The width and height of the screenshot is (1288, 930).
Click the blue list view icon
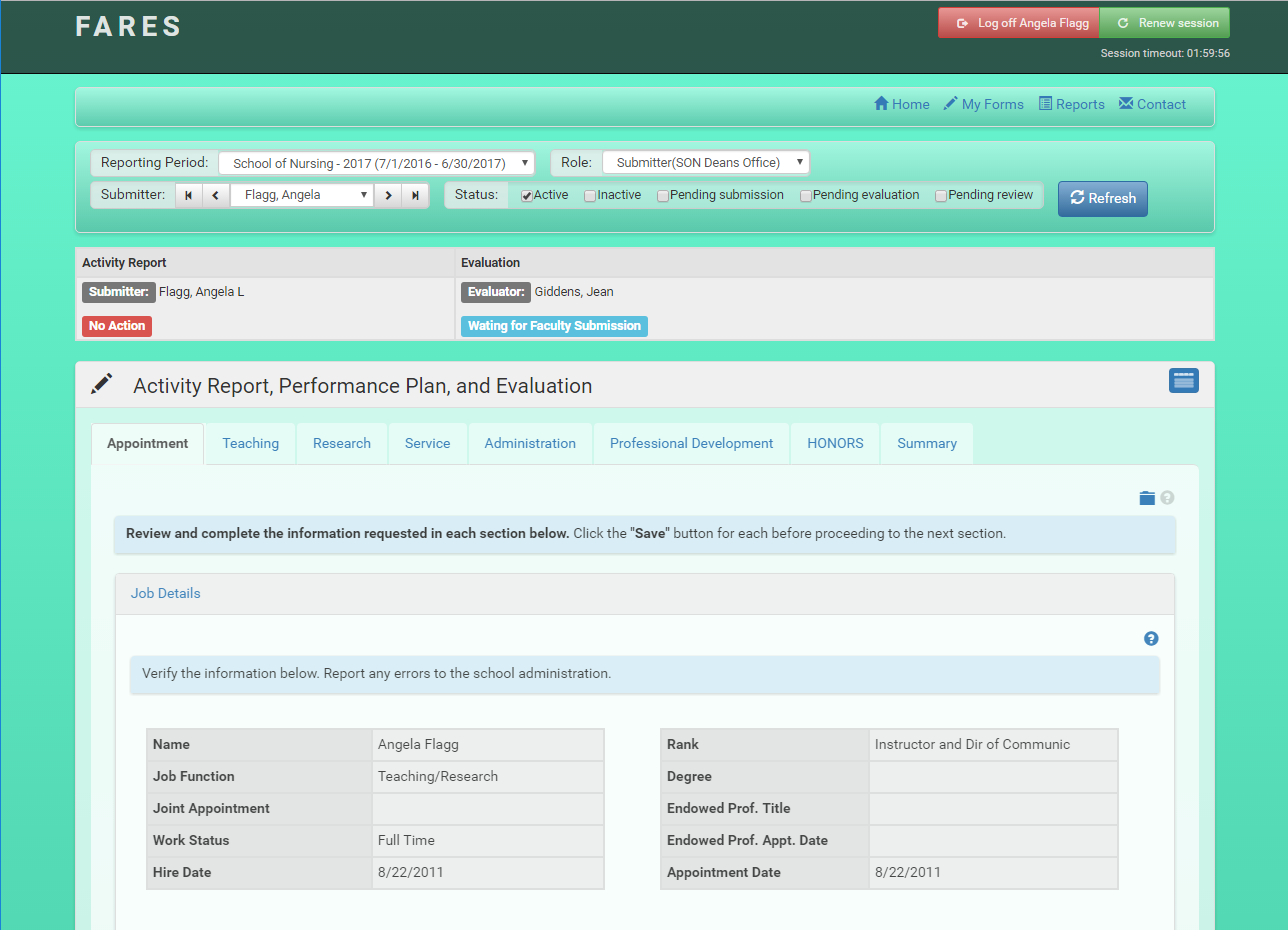point(1183,381)
